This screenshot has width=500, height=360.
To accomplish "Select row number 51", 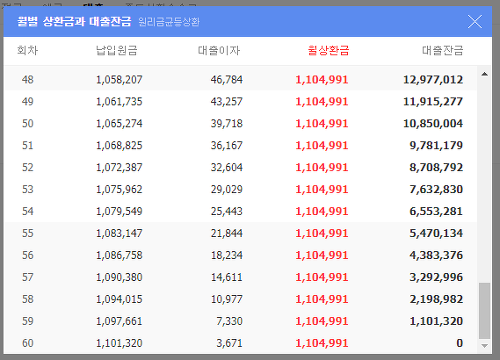I will point(28,145).
